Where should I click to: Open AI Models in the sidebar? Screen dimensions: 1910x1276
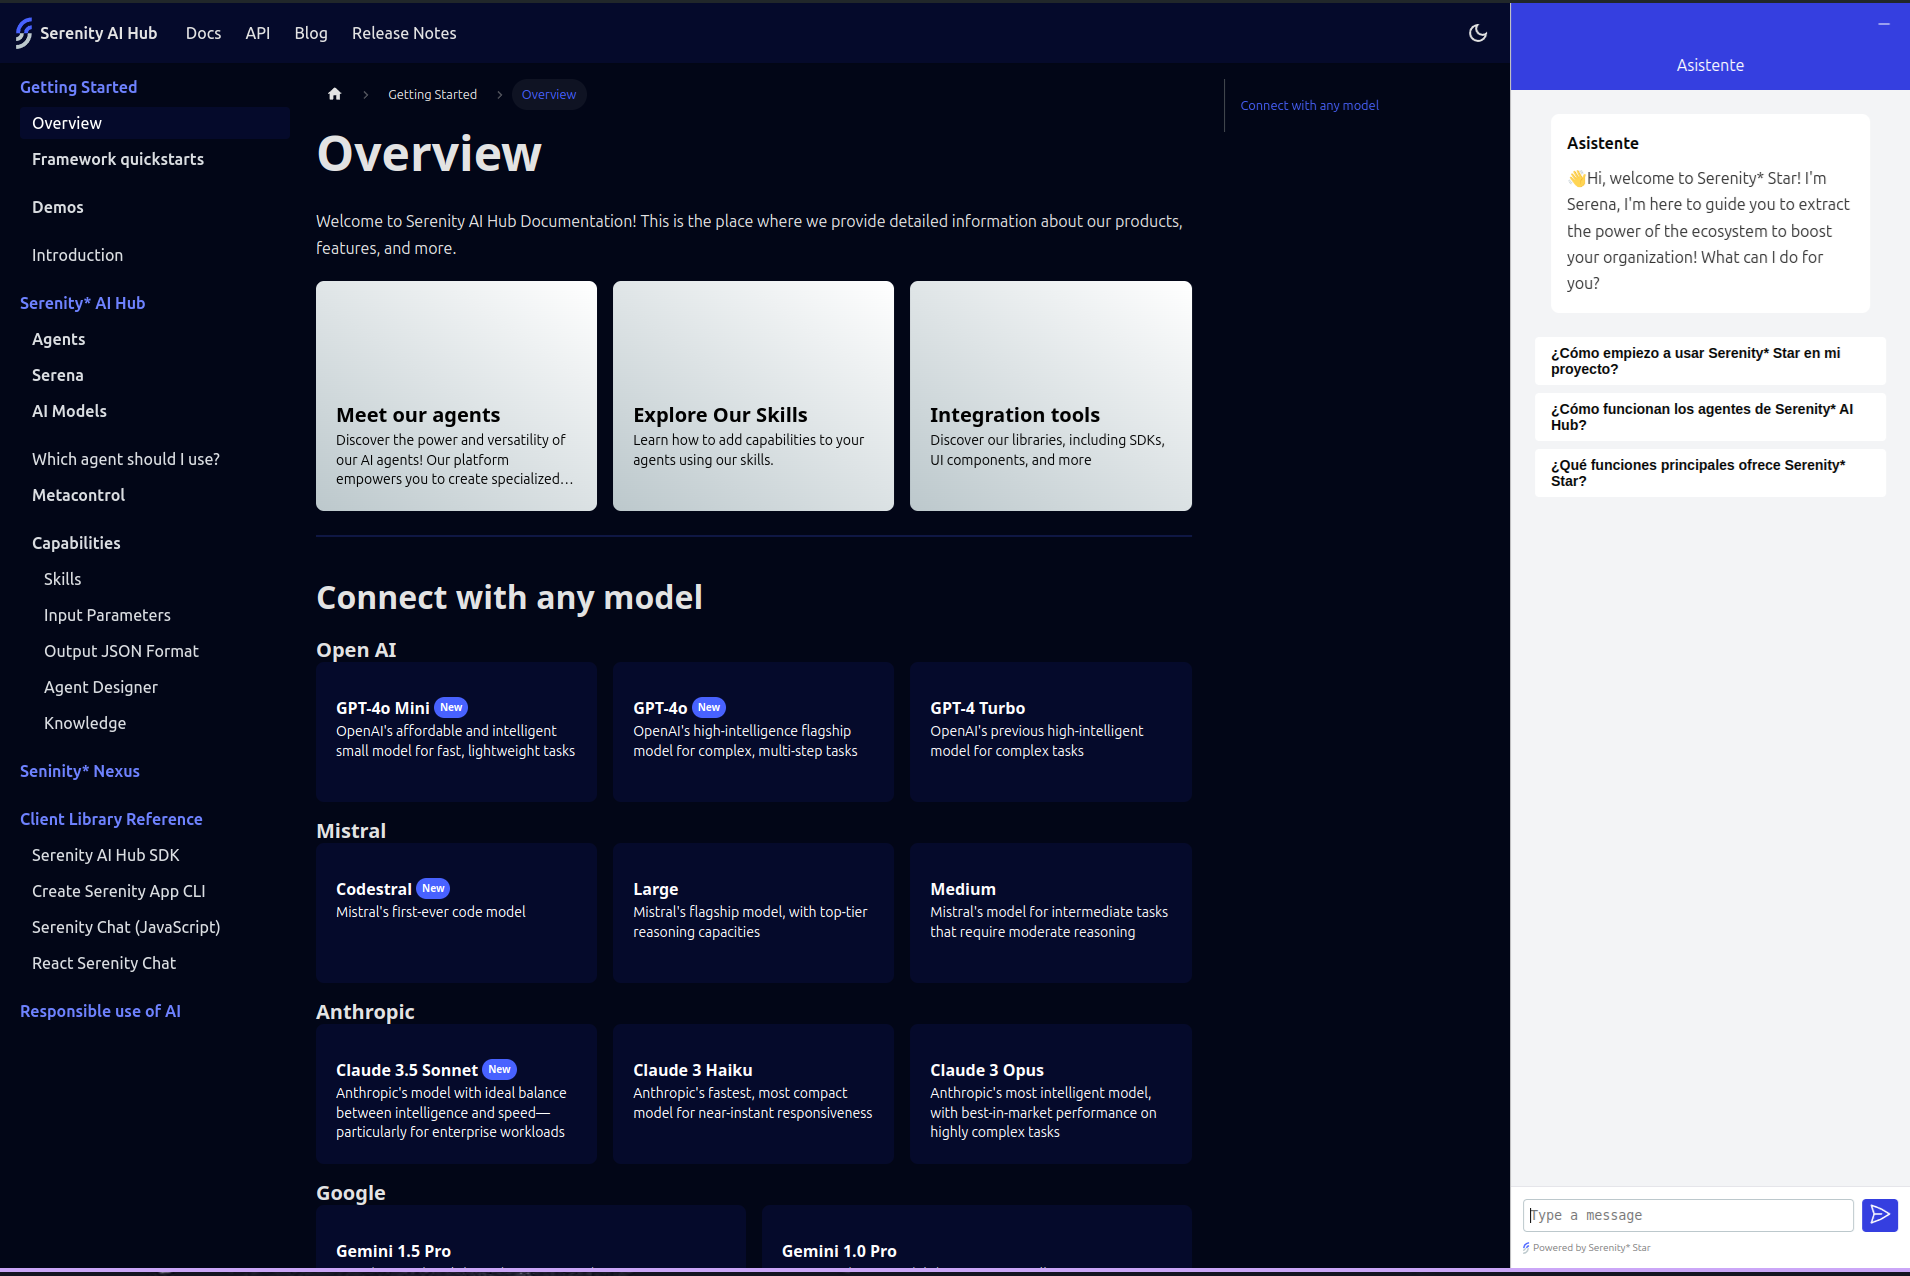pos(69,411)
